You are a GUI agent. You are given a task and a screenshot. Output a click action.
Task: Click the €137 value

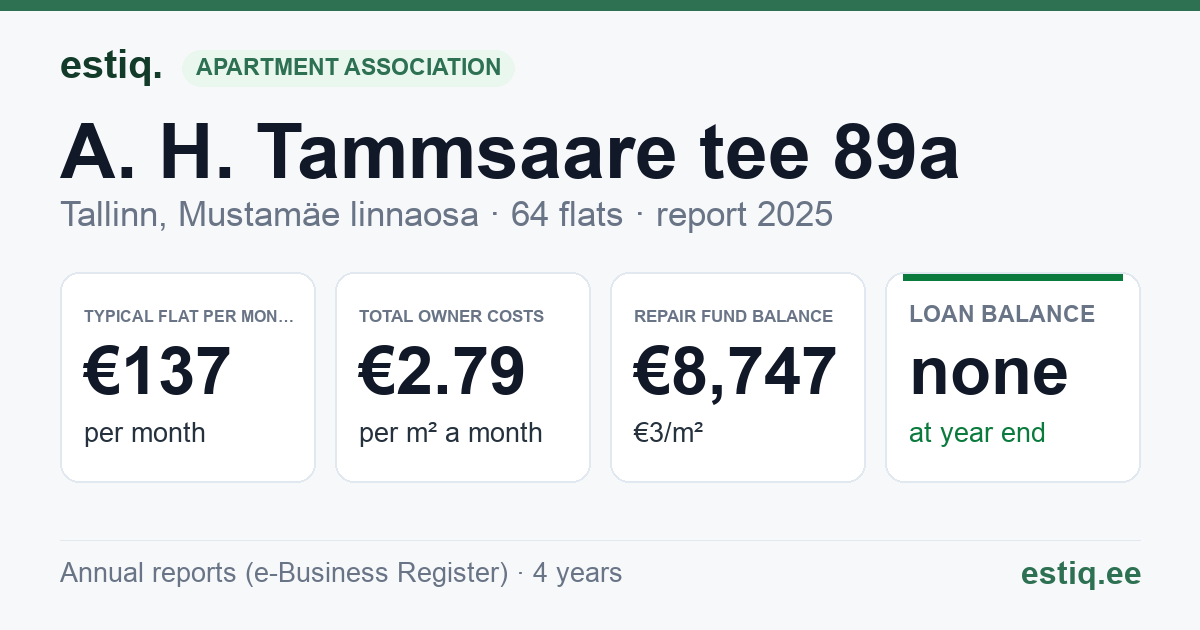[x=158, y=371]
